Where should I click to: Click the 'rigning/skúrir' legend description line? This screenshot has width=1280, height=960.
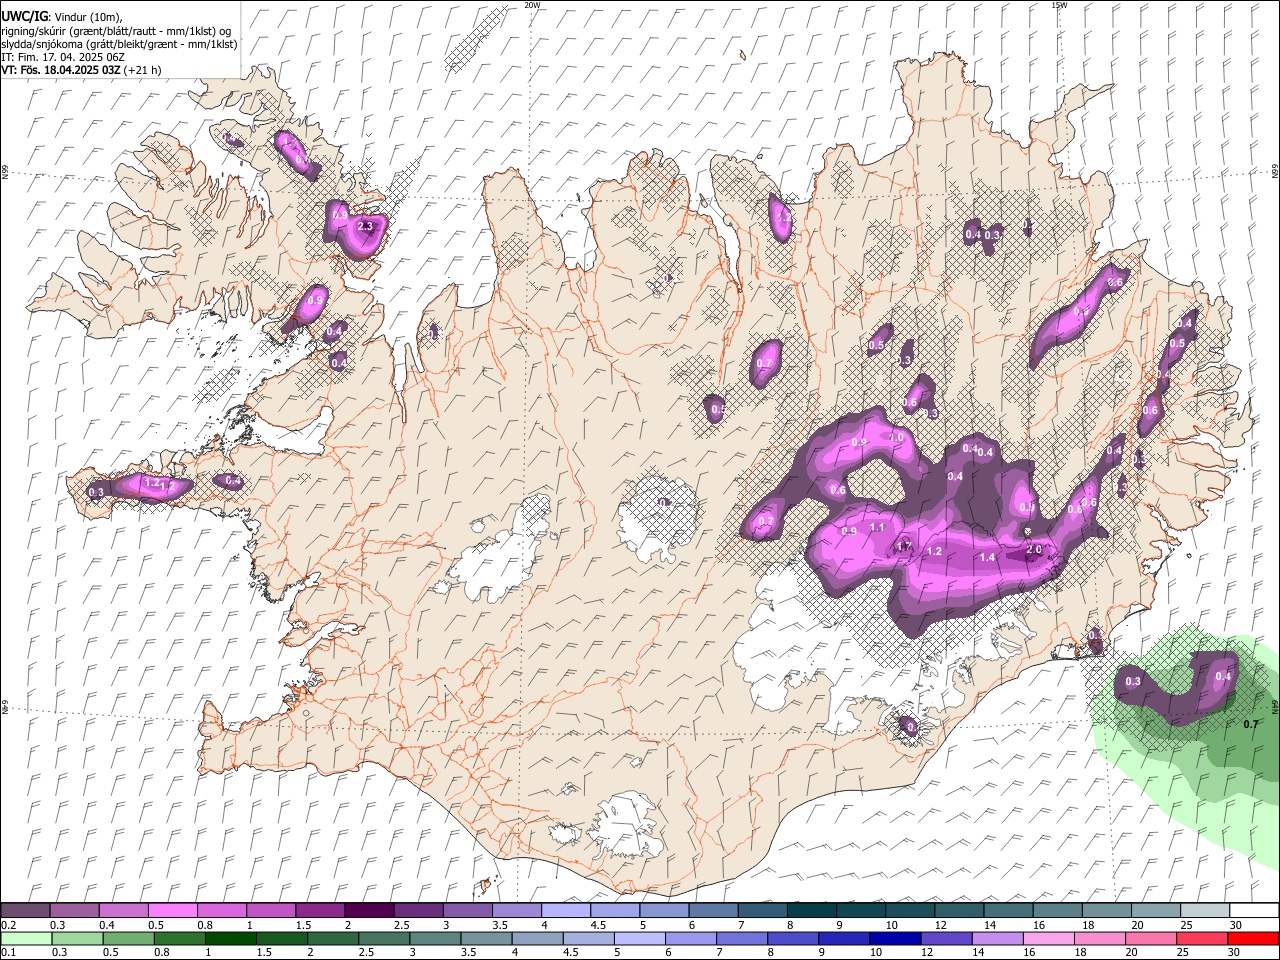point(116,31)
